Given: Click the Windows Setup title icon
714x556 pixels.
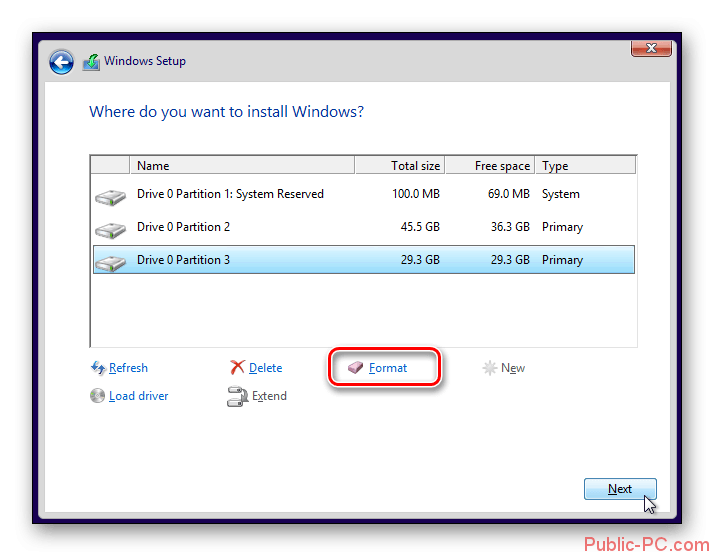Looking at the screenshot, I should coord(92,61).
